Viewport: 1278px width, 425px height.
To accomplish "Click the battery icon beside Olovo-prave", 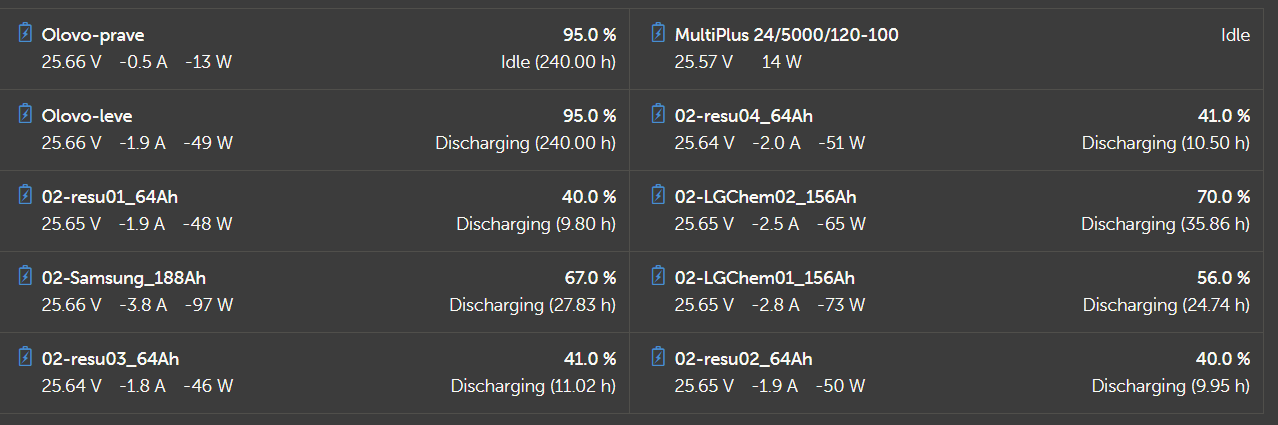I will 26,34.
